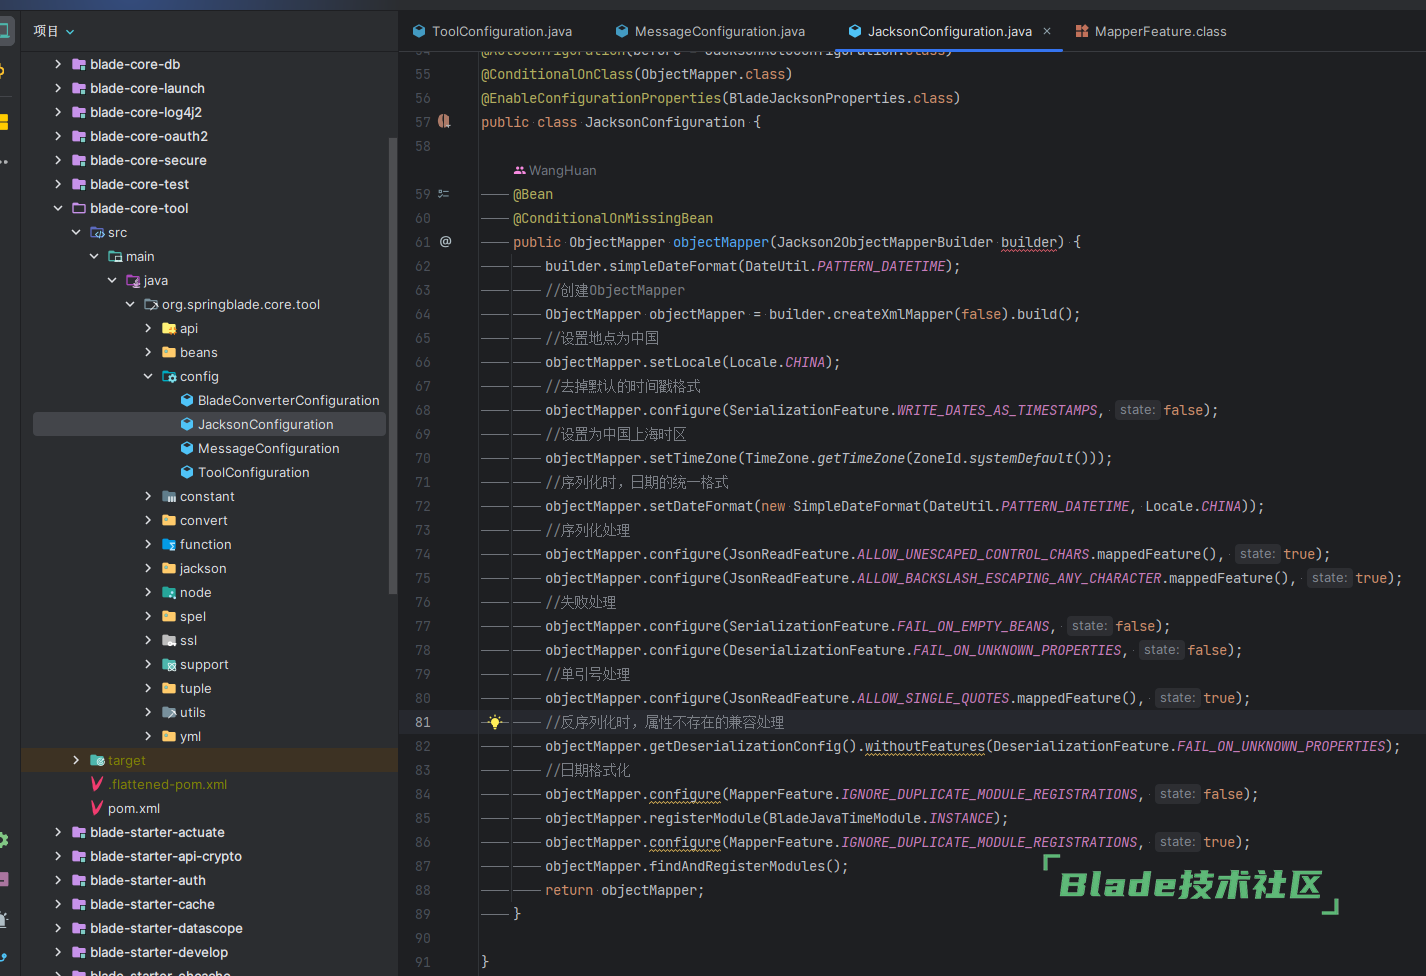The image size is (1426, 976).
Task: Click the module icon of blade-starter-actuate
Action: [79, 832]
